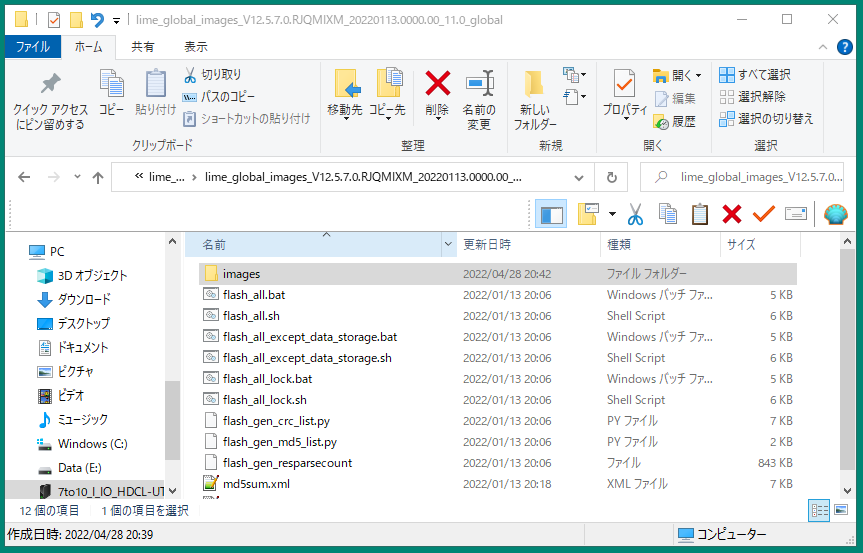Click the folder options toolbar icon
The height and width of the screenshot is (553, 863).
[588, 214]
